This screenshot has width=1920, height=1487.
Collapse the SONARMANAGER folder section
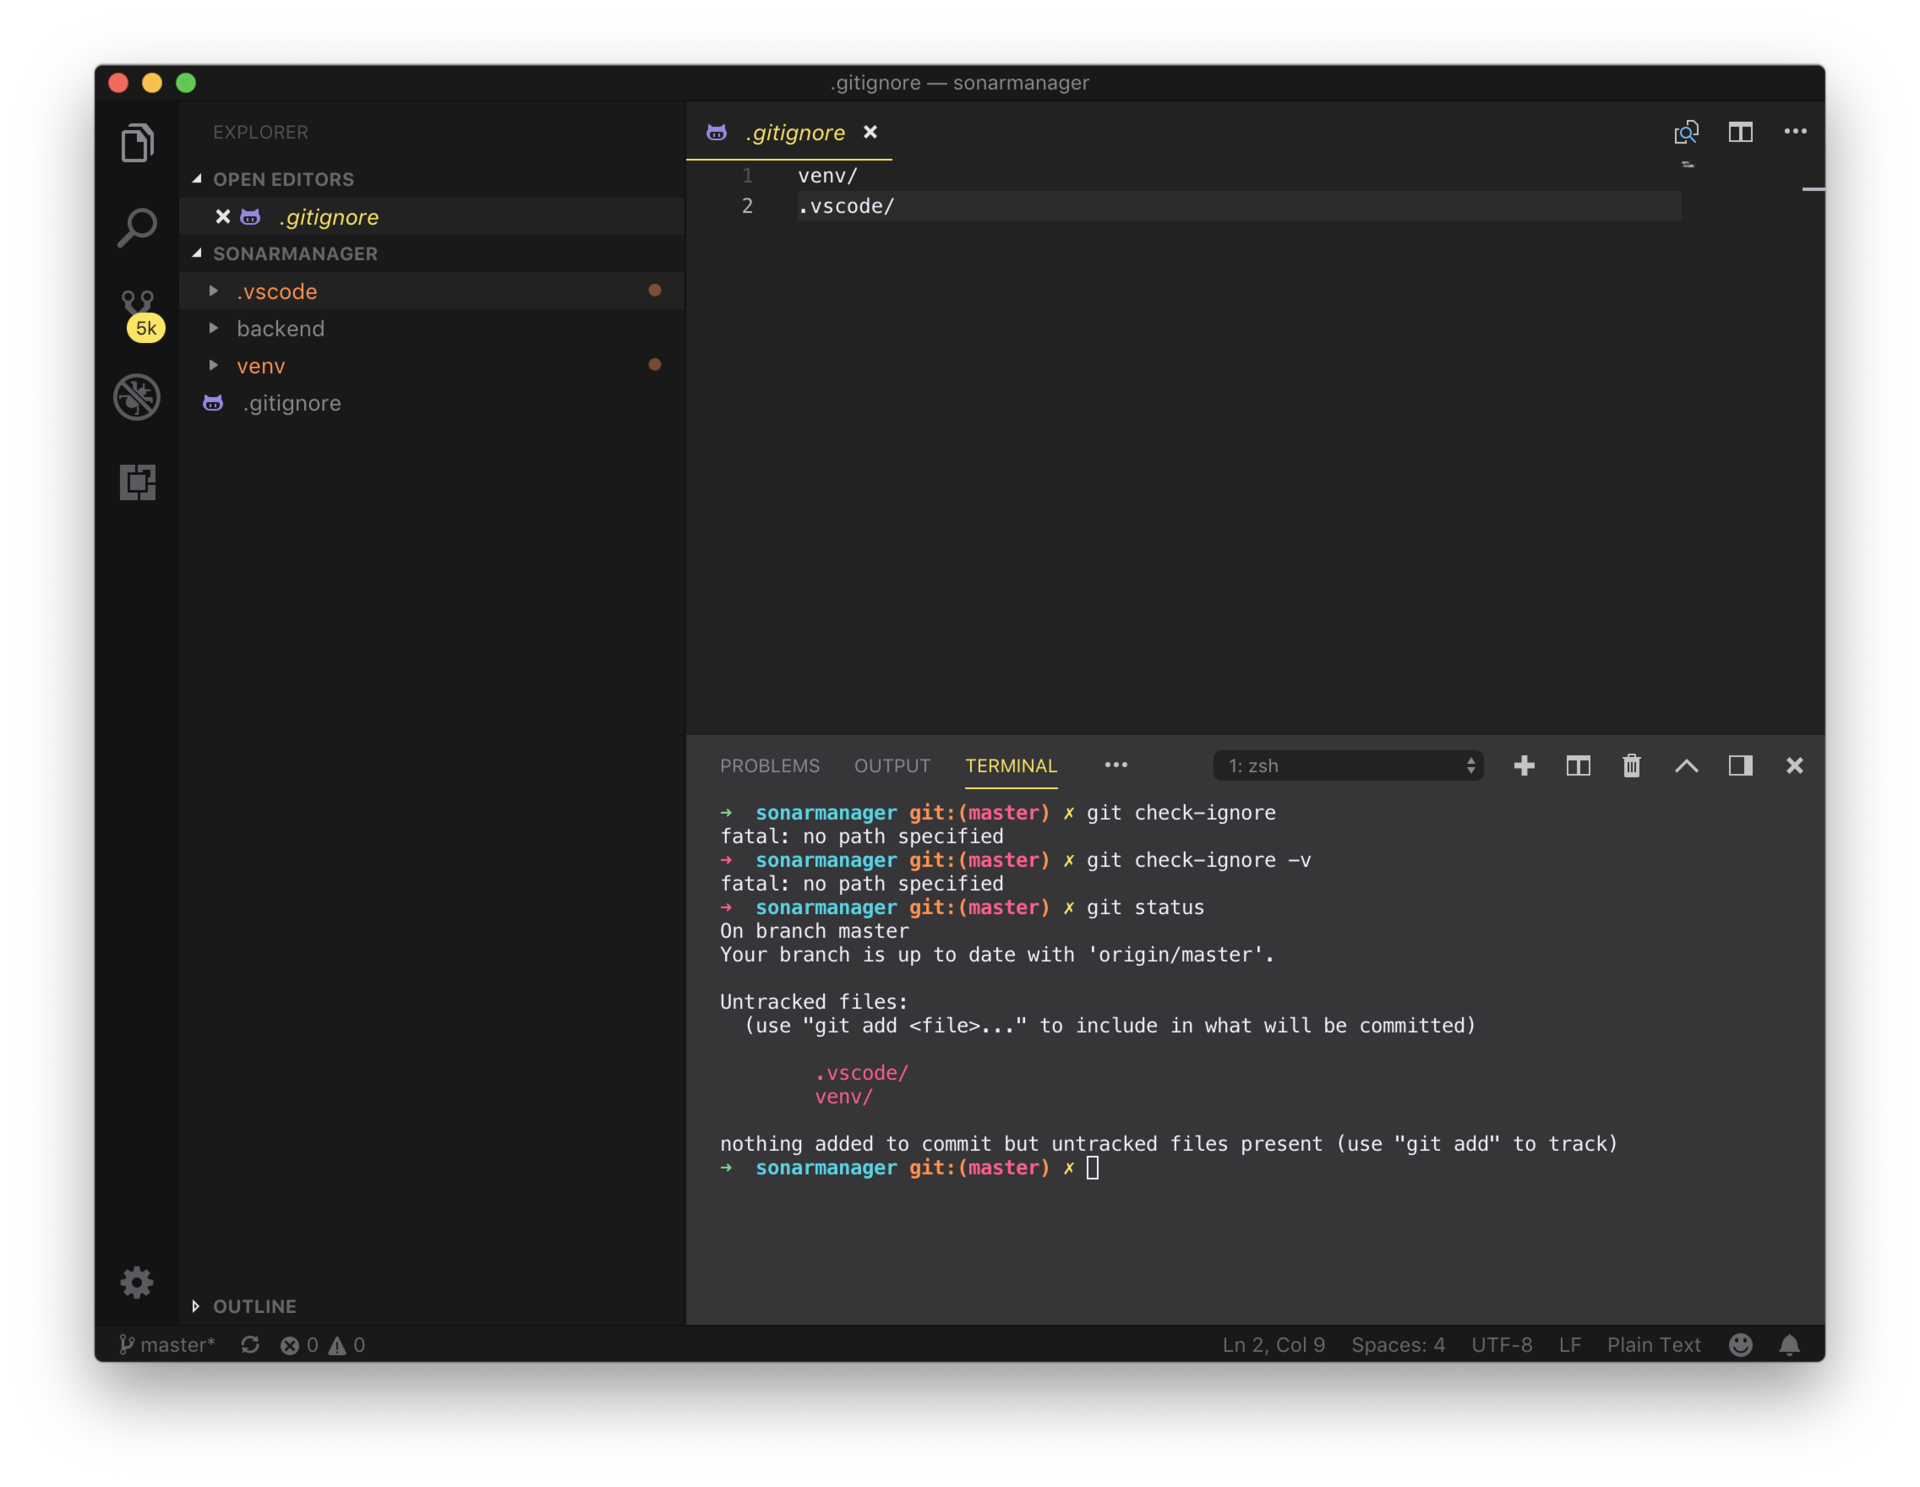[197, 253]
